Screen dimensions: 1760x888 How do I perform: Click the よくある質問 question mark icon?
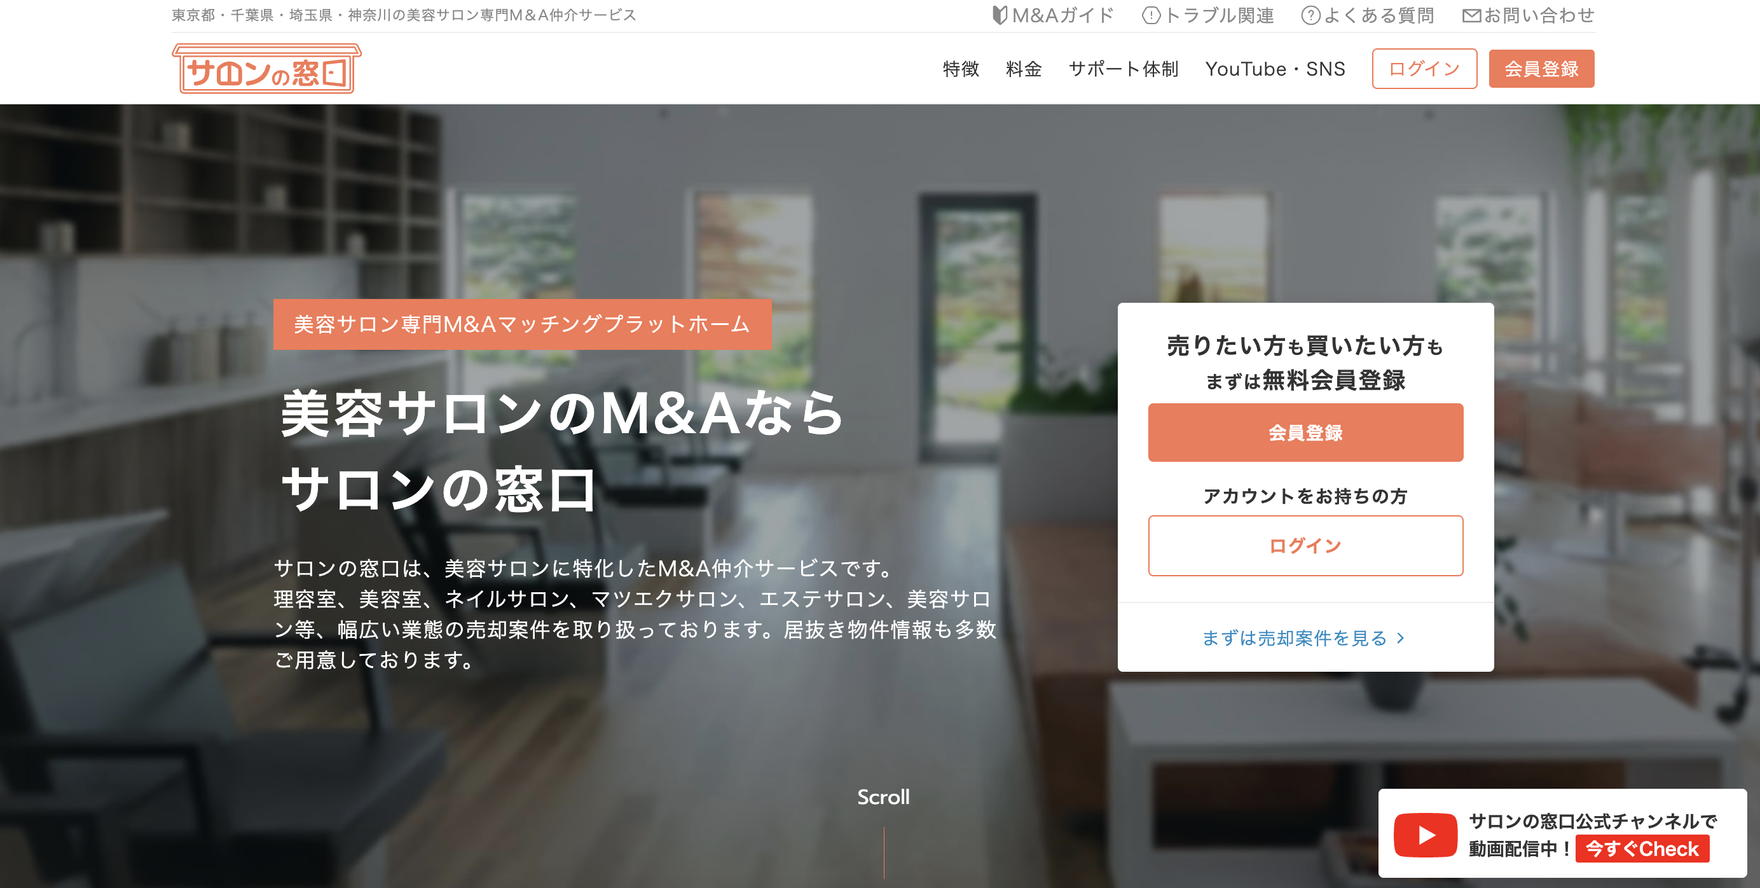pos(1310,15)
